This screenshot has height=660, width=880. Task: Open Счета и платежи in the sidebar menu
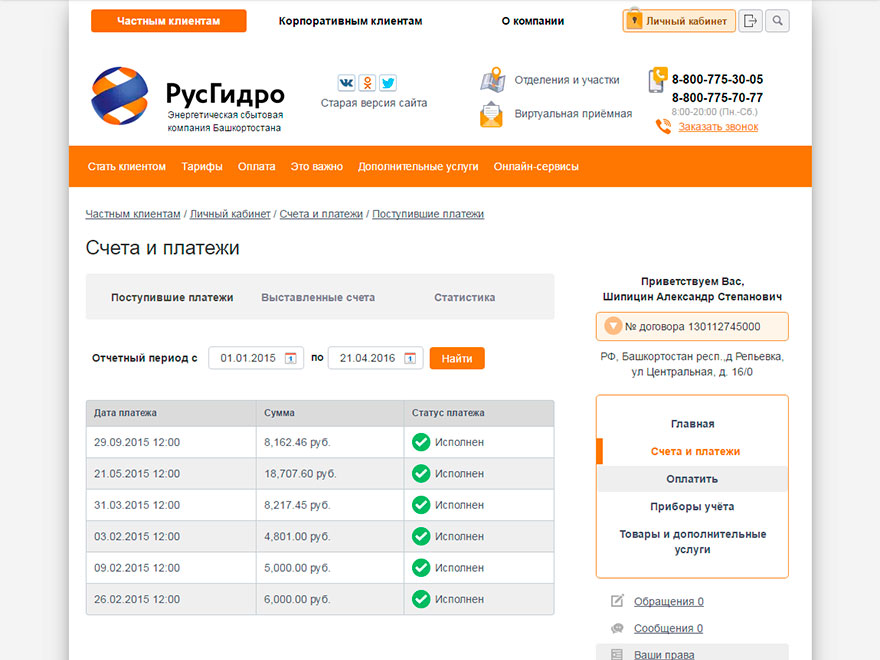(695, 451)
